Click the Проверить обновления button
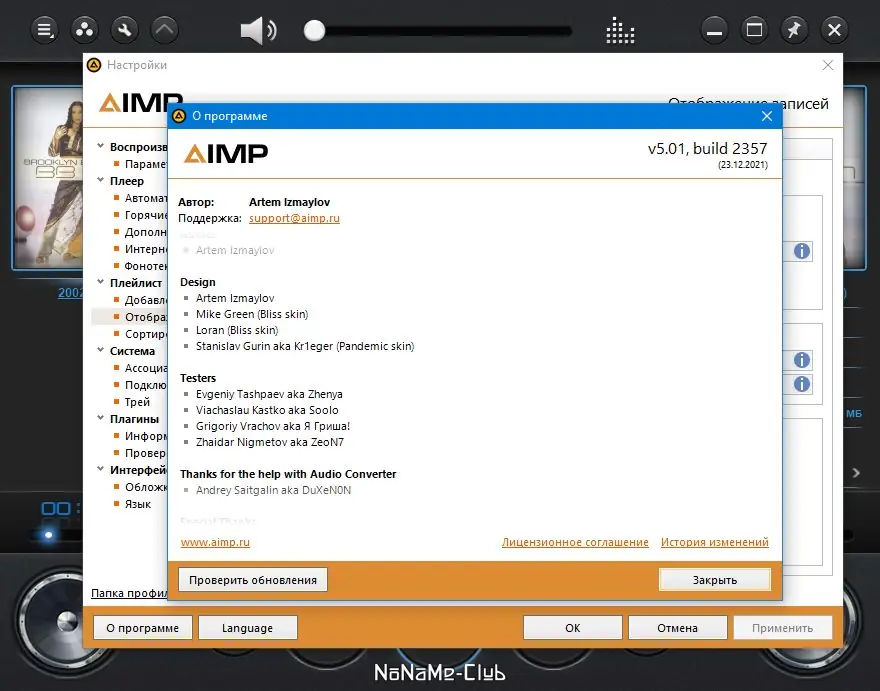This screenshot has height=691, width=880. (x=253, y=580)
